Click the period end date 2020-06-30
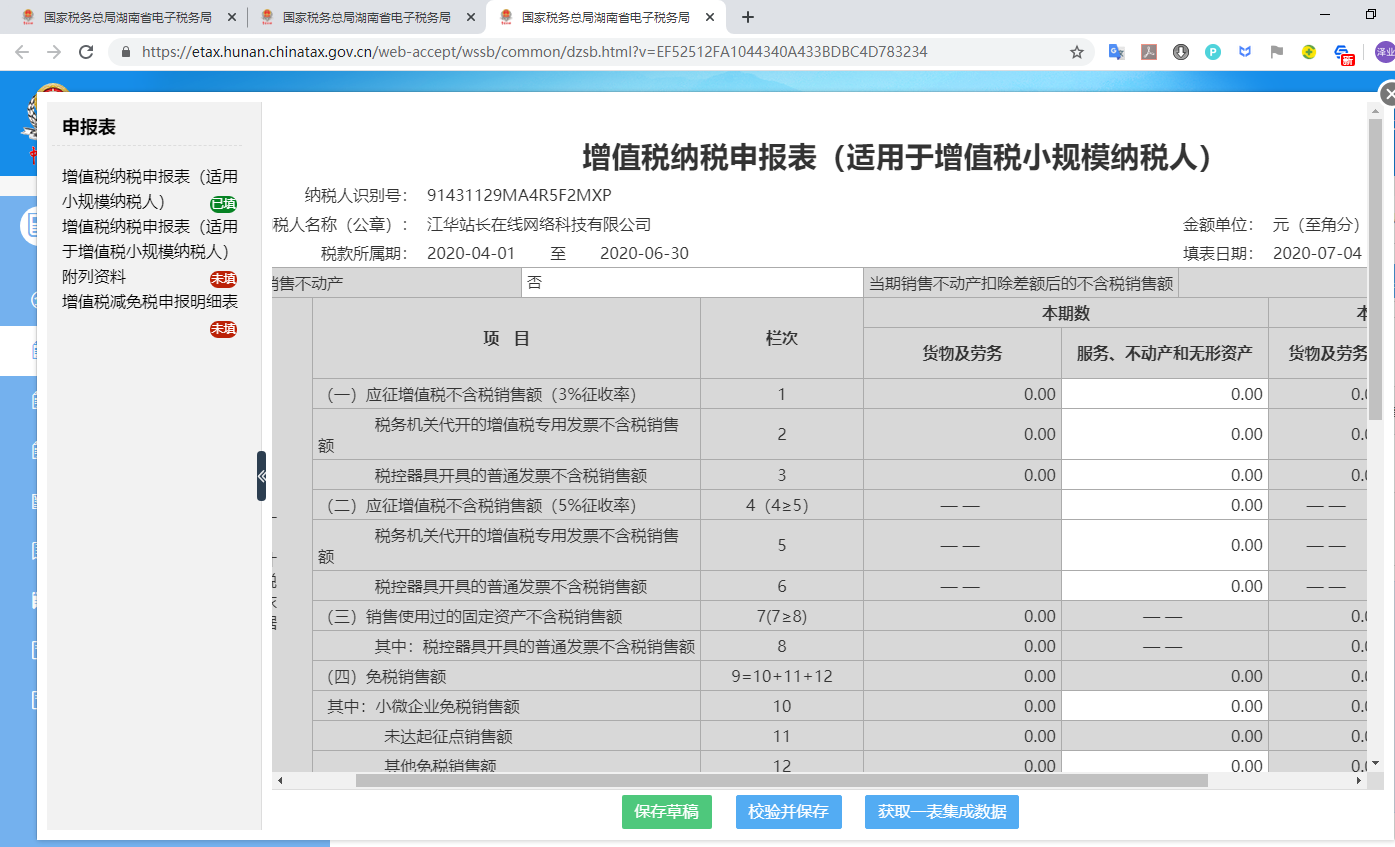Viewport: 1395px width, 847px height. 644,253
